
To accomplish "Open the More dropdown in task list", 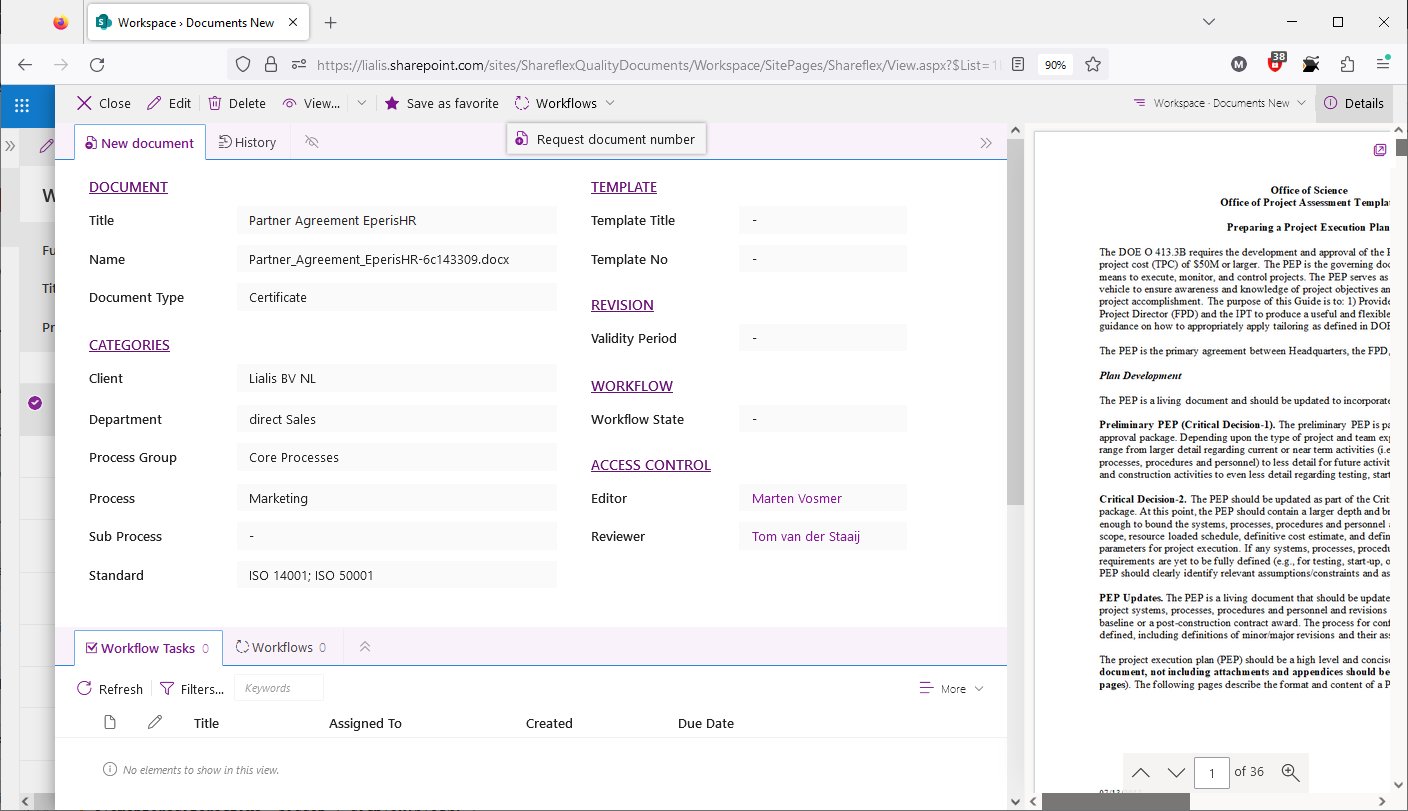I will tap(952, 689).
